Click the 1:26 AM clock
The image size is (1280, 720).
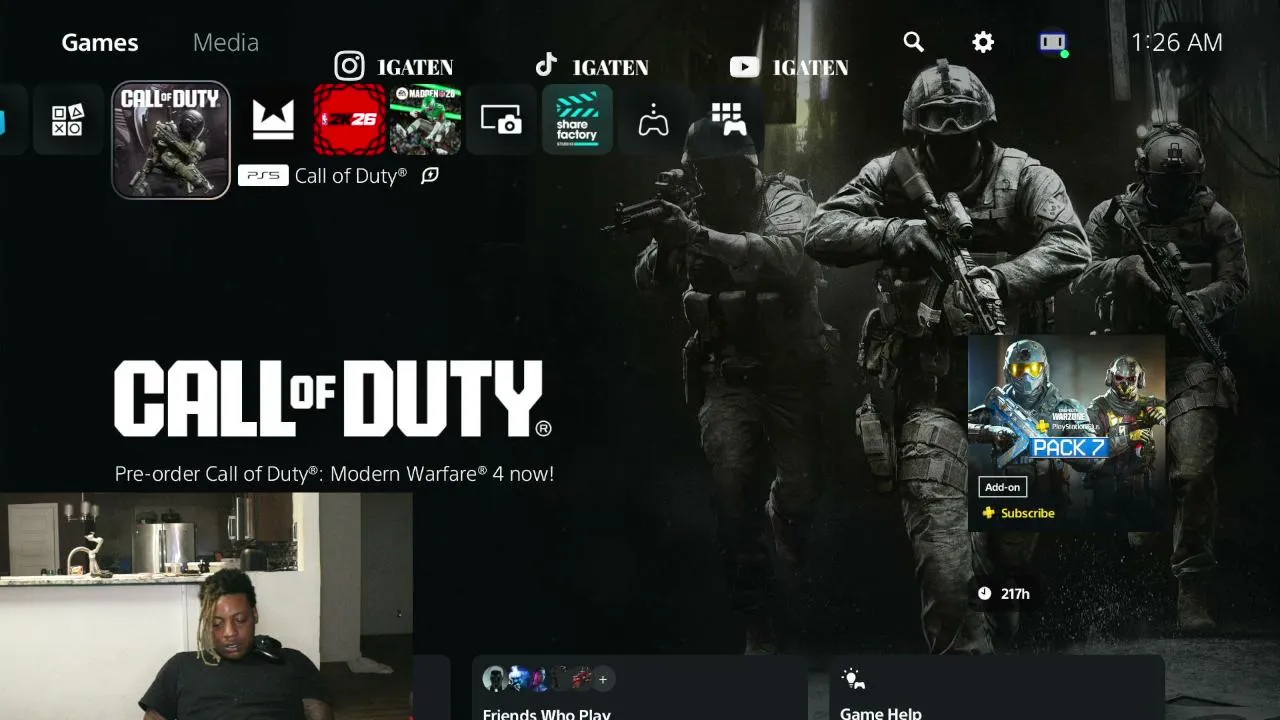point(1176,42)
